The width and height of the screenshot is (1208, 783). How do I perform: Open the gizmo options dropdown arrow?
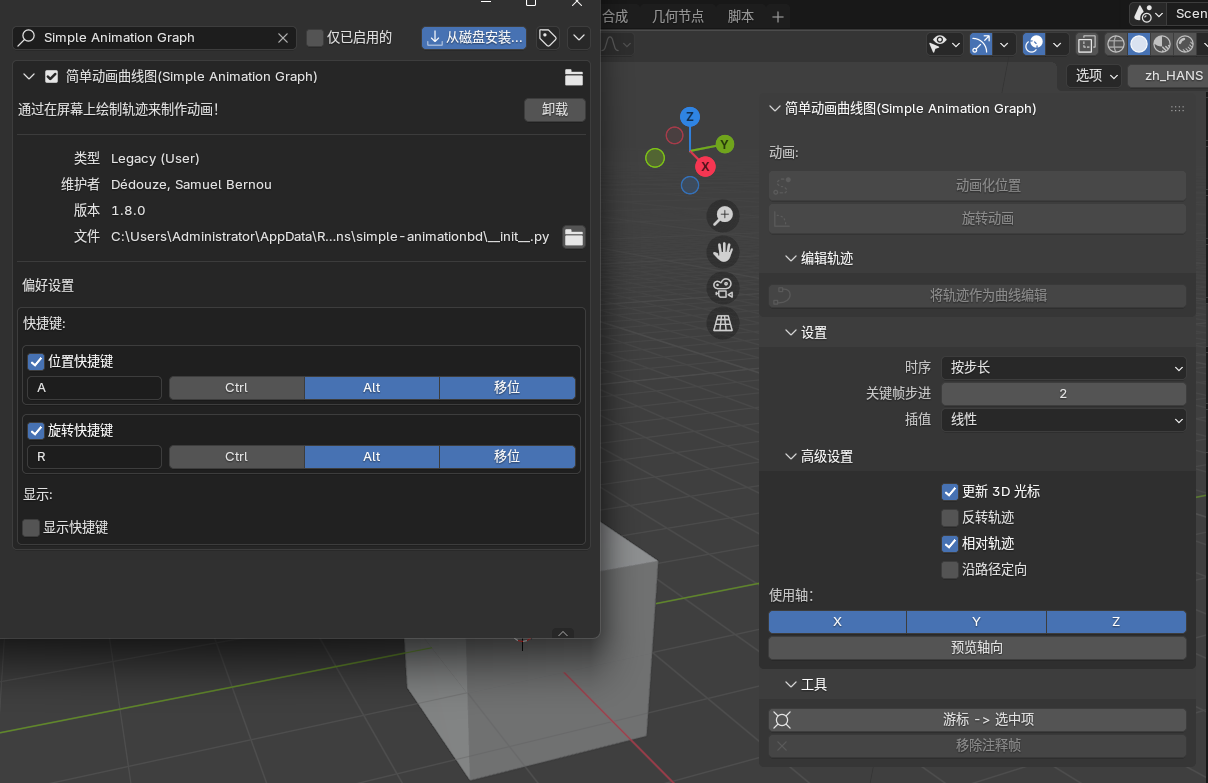[x=1005, y=44]
